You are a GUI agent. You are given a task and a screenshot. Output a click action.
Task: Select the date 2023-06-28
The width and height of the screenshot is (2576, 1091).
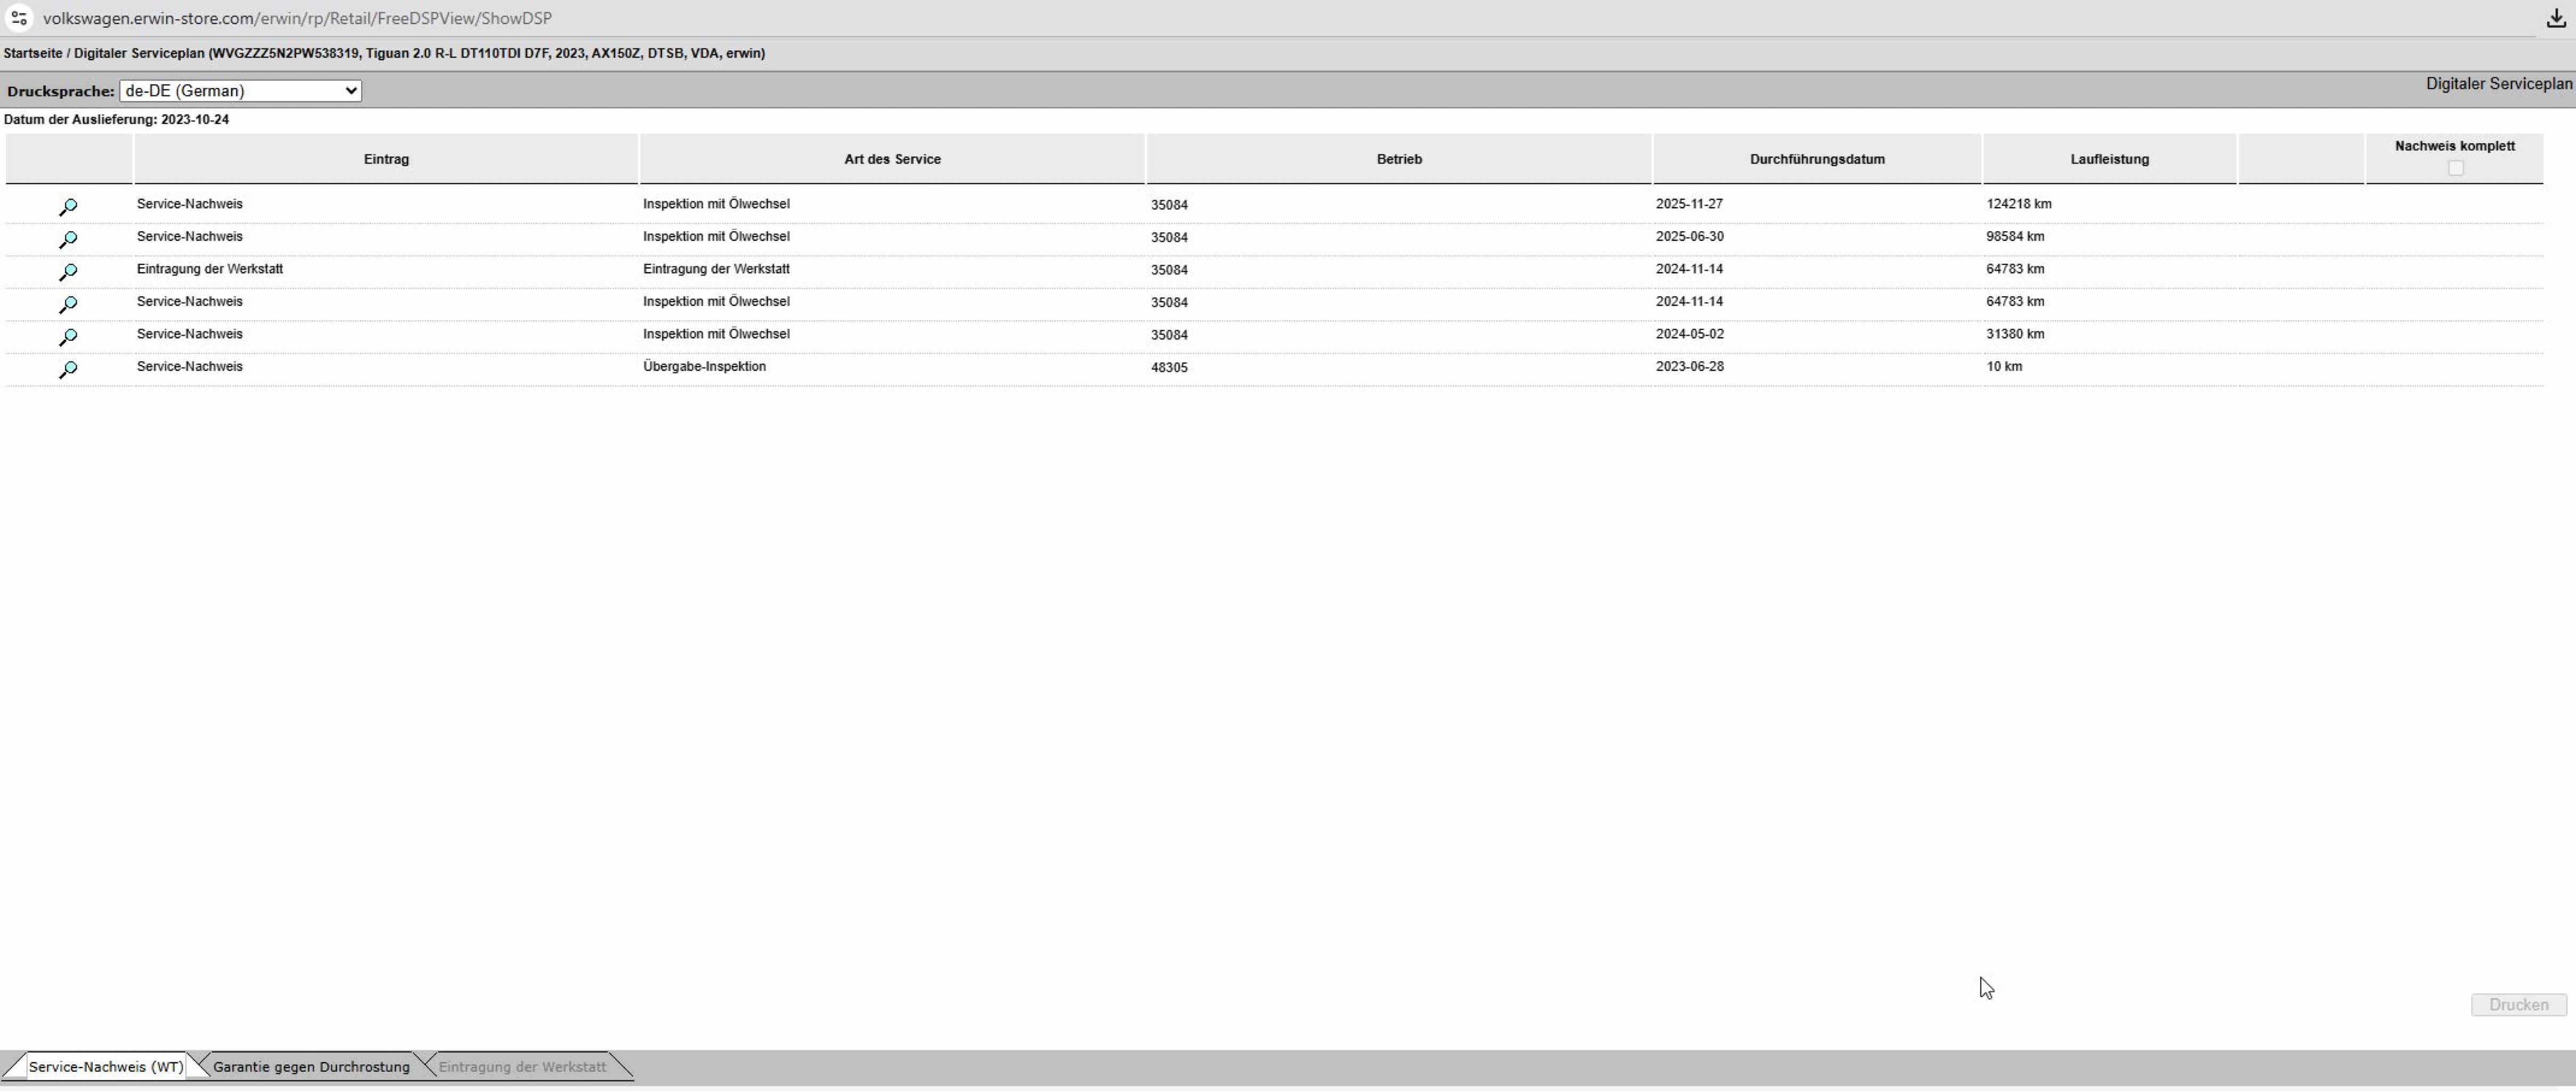[1689, 367]
